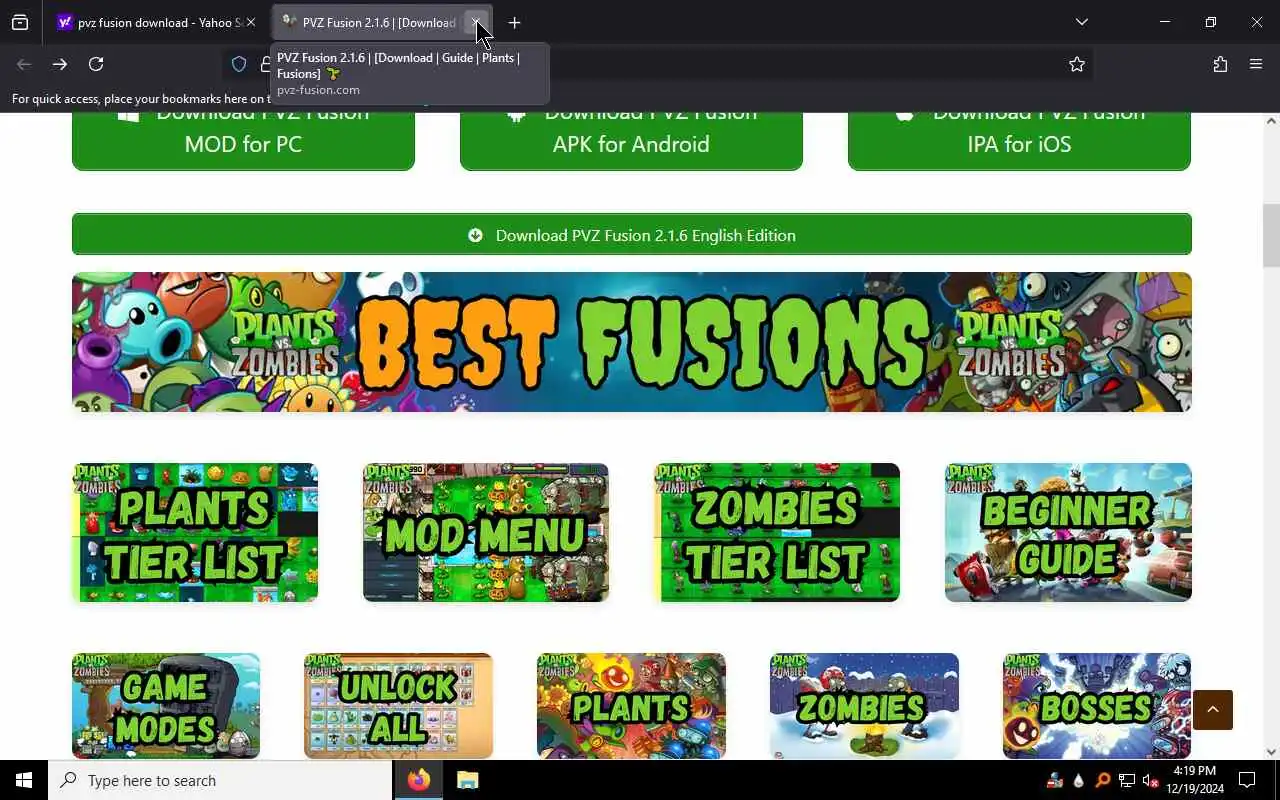Bookmark this page with the star
The image size is (1280, 800).
(x=1077, y=64)
